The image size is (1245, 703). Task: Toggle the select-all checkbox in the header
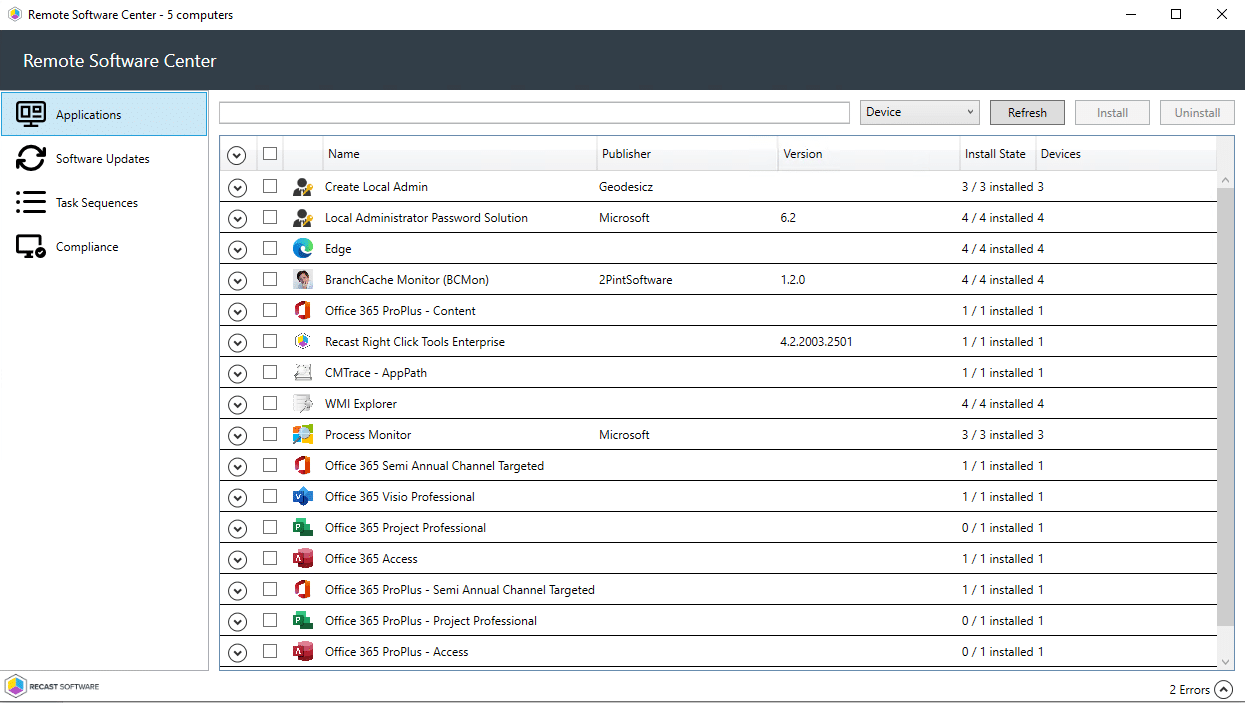point(270,154)
